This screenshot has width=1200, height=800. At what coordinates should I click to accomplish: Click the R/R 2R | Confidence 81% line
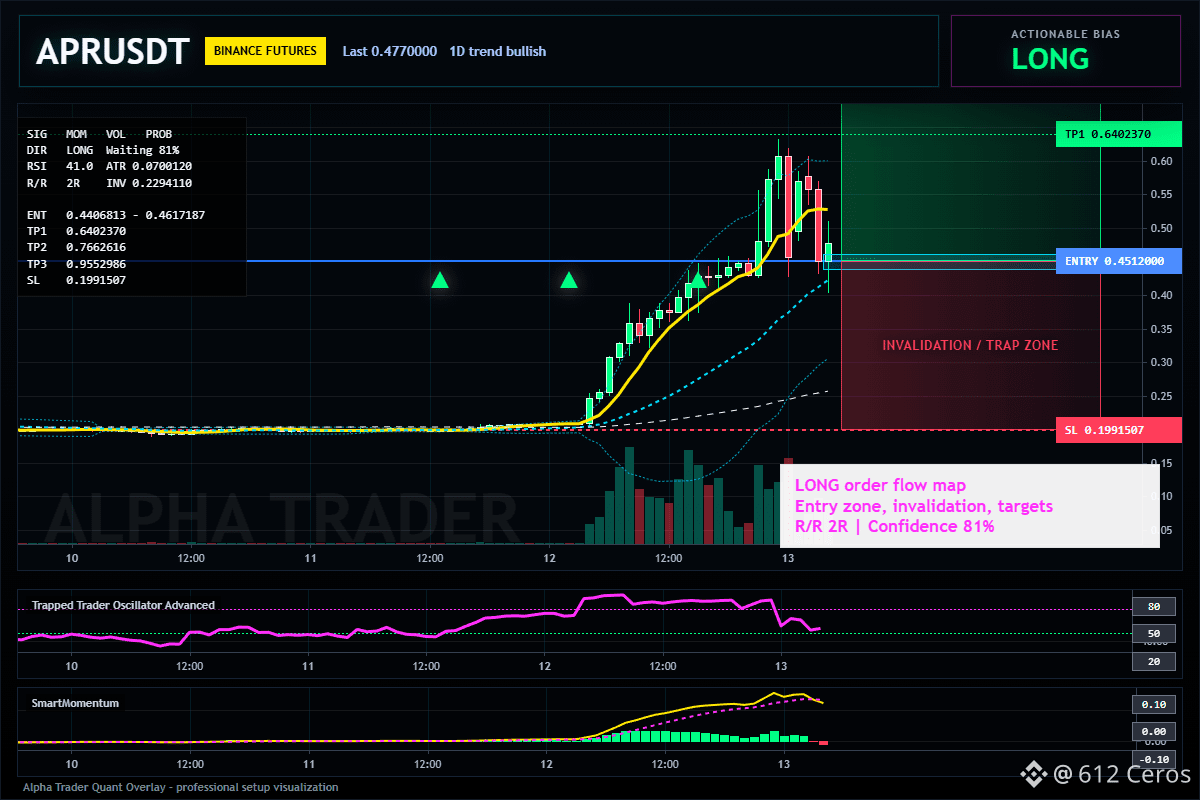click(x=894, y=526)
